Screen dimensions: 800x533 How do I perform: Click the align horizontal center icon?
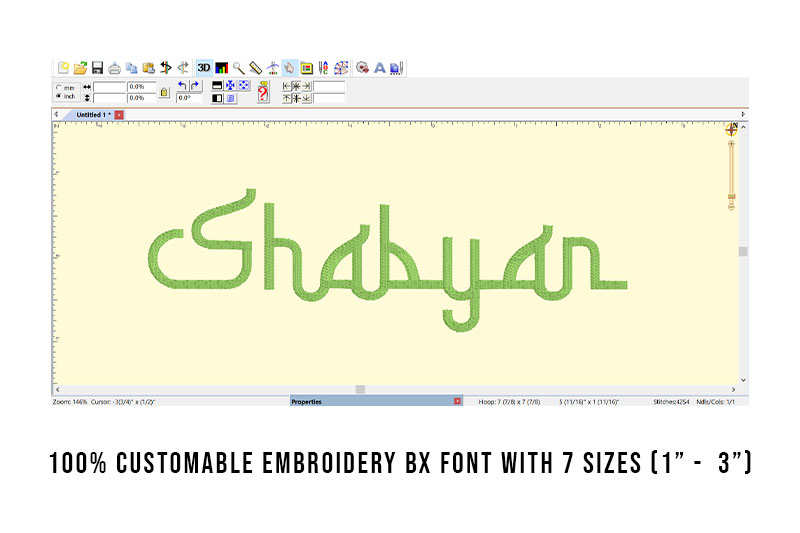pyautogui.click(x=296, y=86)
